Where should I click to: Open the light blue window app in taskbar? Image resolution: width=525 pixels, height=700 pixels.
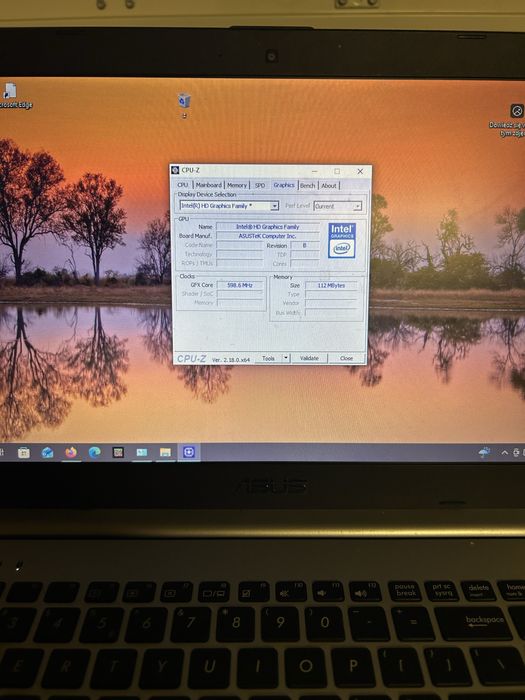click(x=142, y=452)
